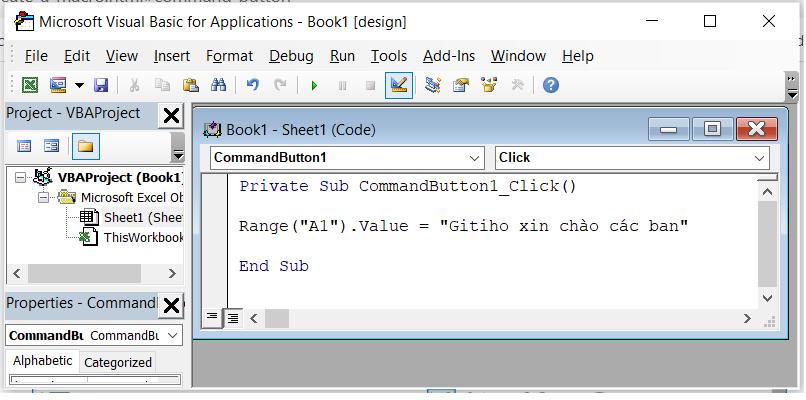The image size is (806, 400).
Task: Save the workbook with the floppy disk icon
Action: point(101,85)
